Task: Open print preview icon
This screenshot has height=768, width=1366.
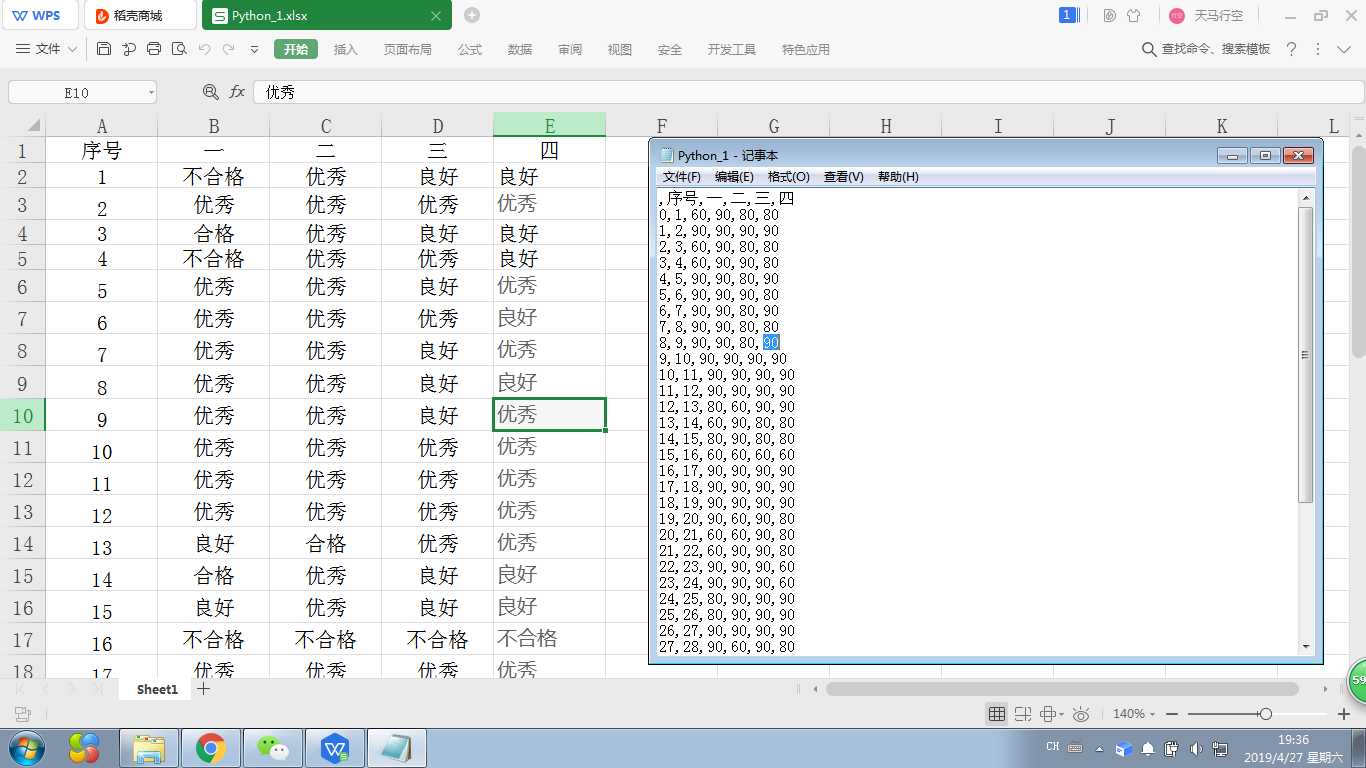Action: pyautogui.click(x=179, y=49)
